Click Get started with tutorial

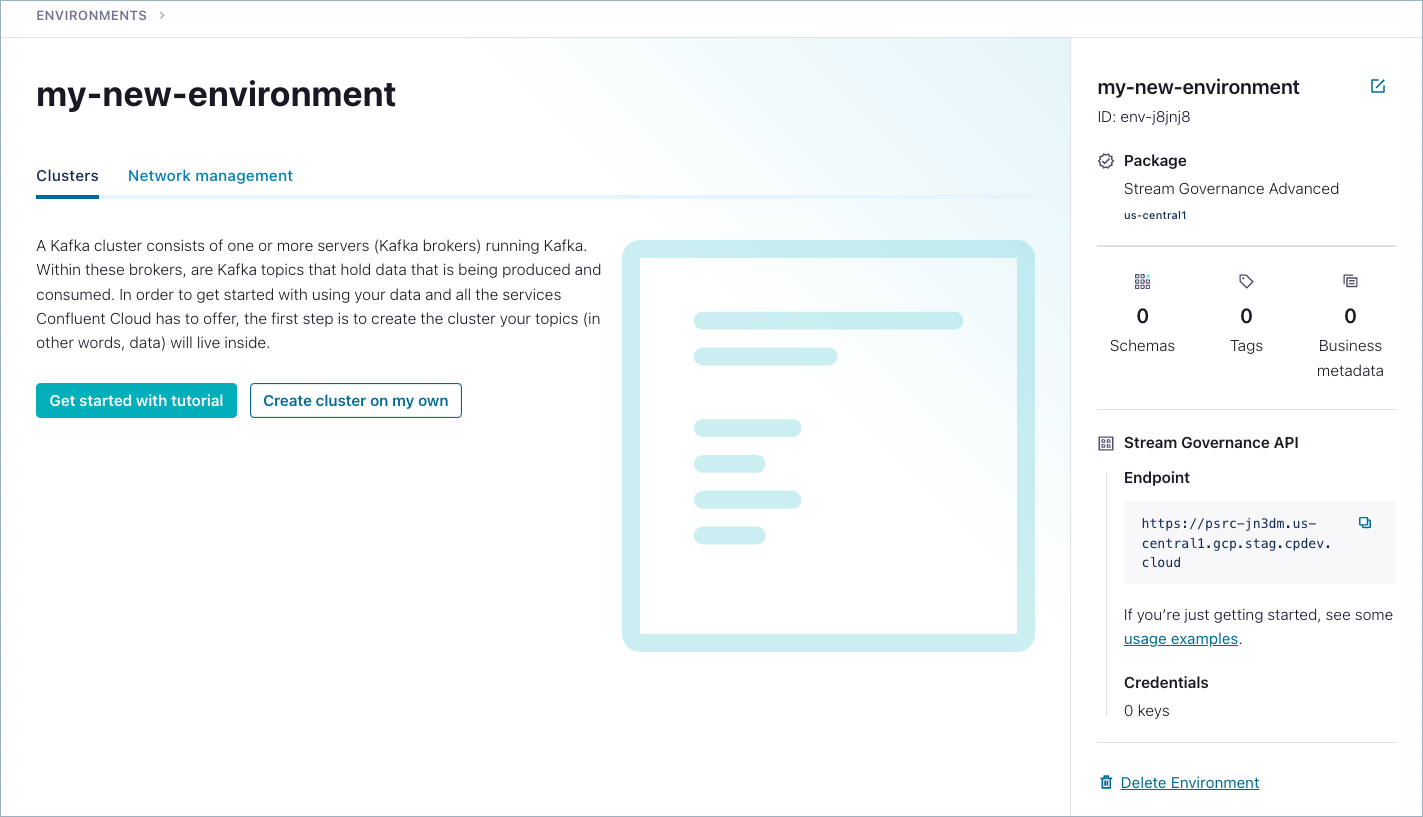(136, 400)
